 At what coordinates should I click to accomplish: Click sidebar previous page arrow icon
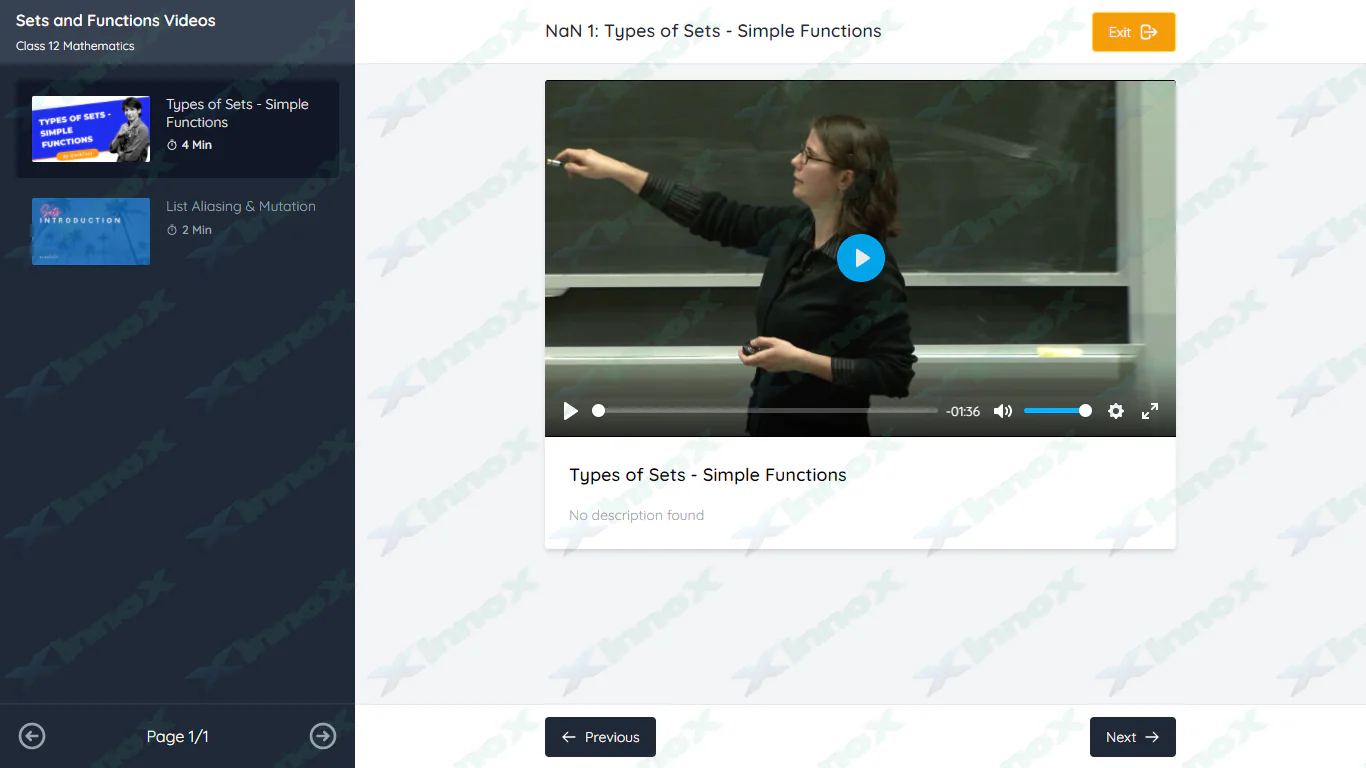pyautogui.click(x=32, y=736)
